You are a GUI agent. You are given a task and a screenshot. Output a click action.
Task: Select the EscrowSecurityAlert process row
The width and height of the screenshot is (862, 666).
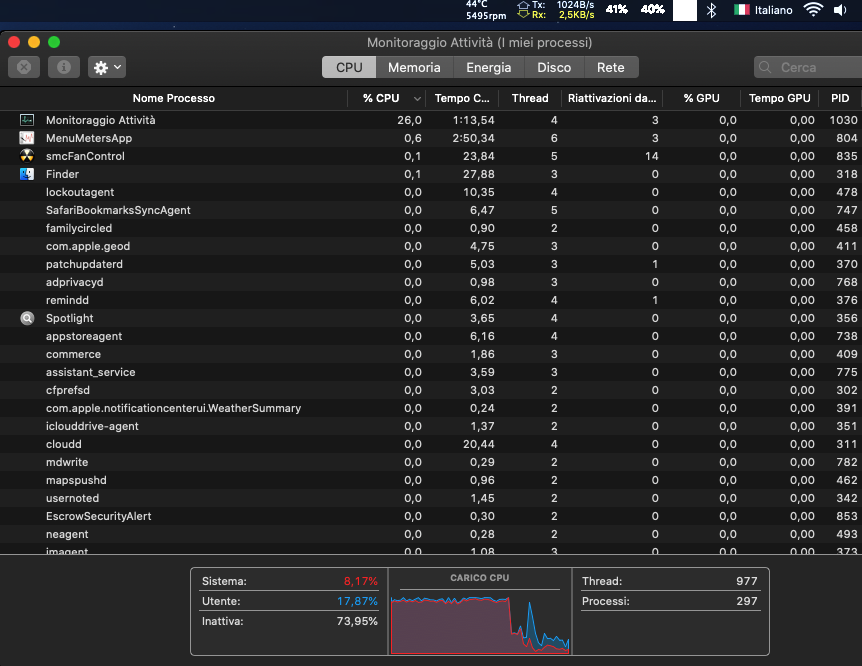pyautogui.click(x=431, y=516)
